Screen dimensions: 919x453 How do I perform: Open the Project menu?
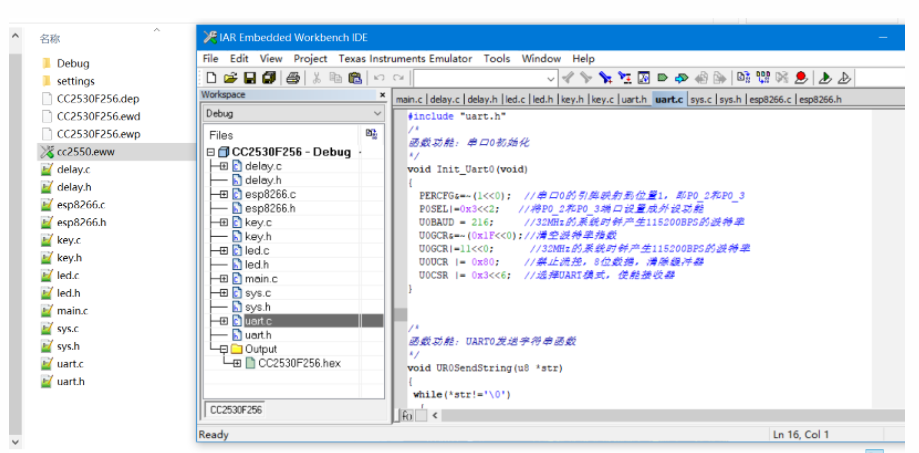pos(311,59)
